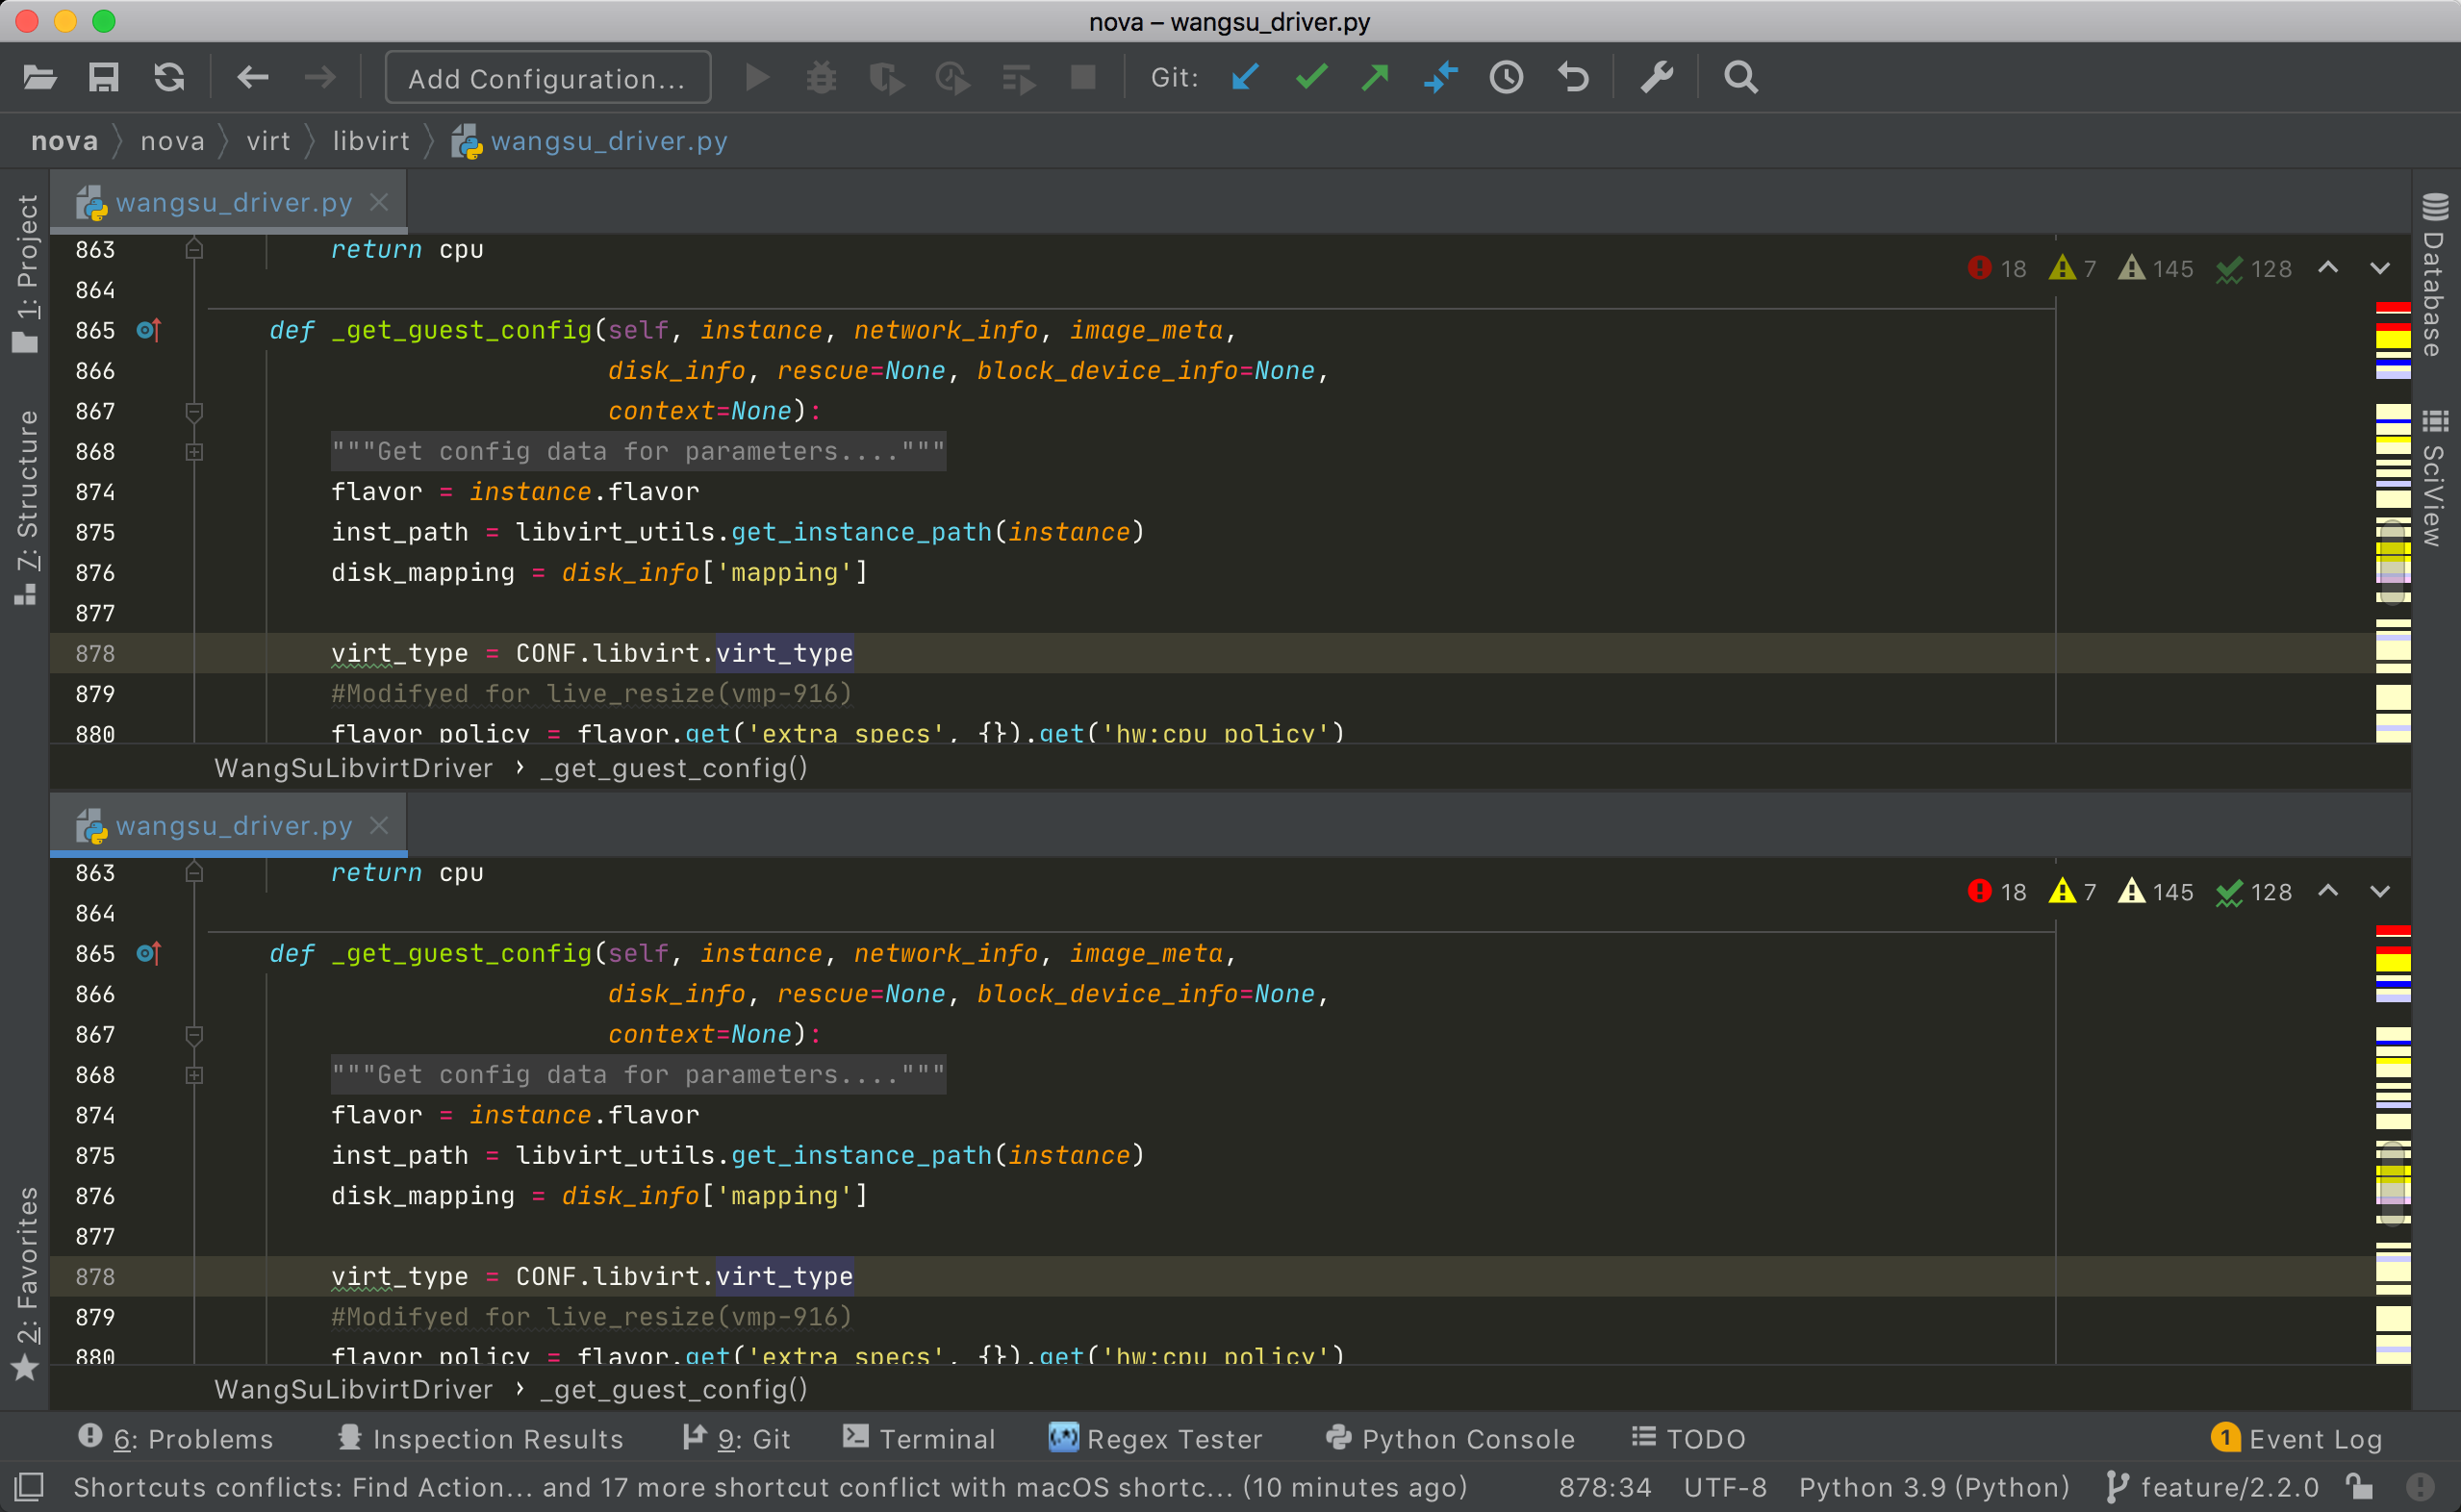Toggle tool window bars icon at bottom-left
Image resolution: width=2461 pixels, height=1512 pixels.
[28, 1486]
